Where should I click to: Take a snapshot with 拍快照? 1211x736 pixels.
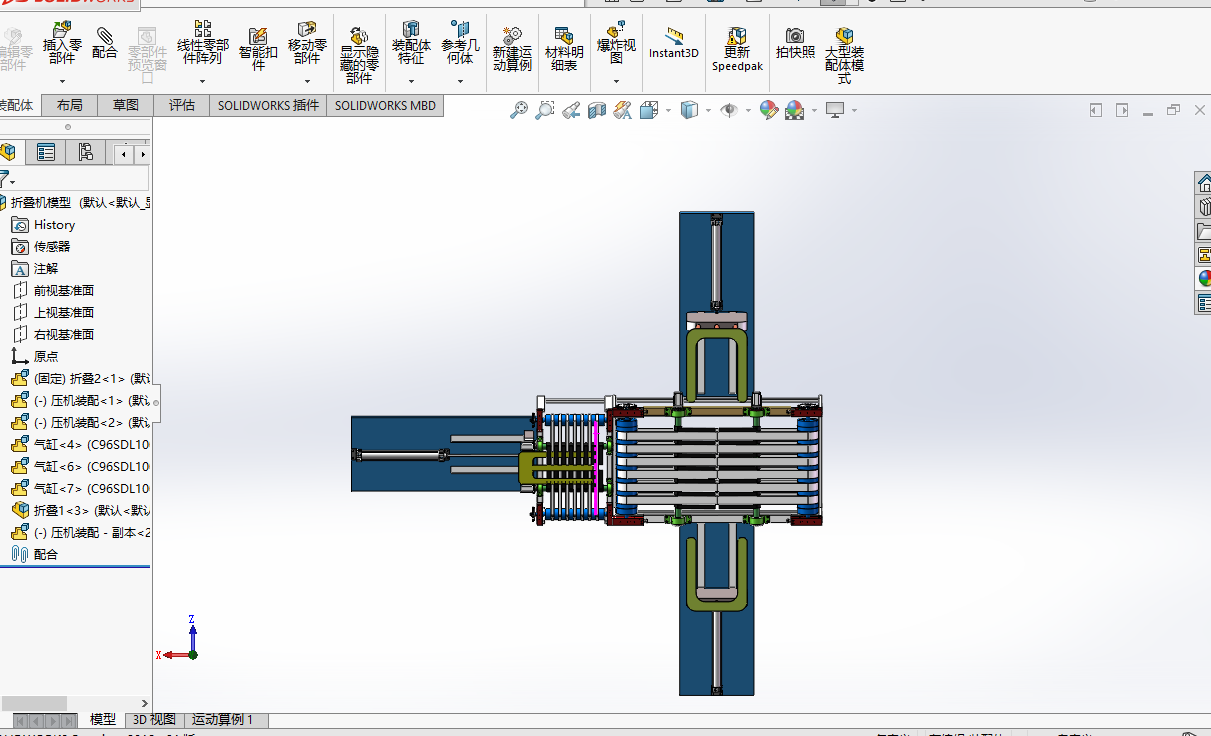pos(795,43)
